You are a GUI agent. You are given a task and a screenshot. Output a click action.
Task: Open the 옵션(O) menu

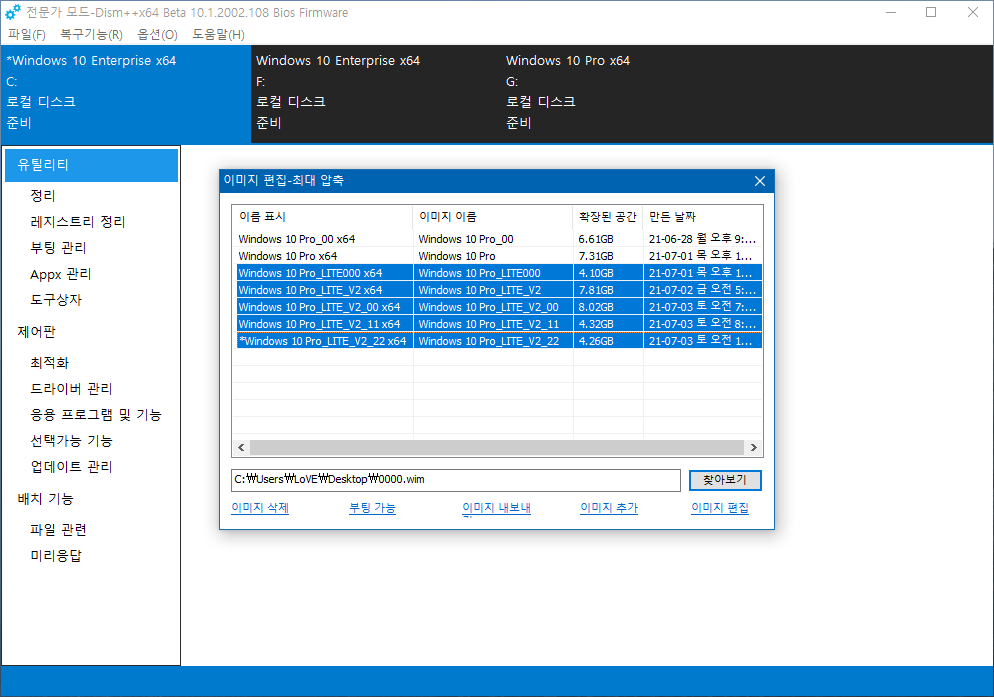coord(157,34)
